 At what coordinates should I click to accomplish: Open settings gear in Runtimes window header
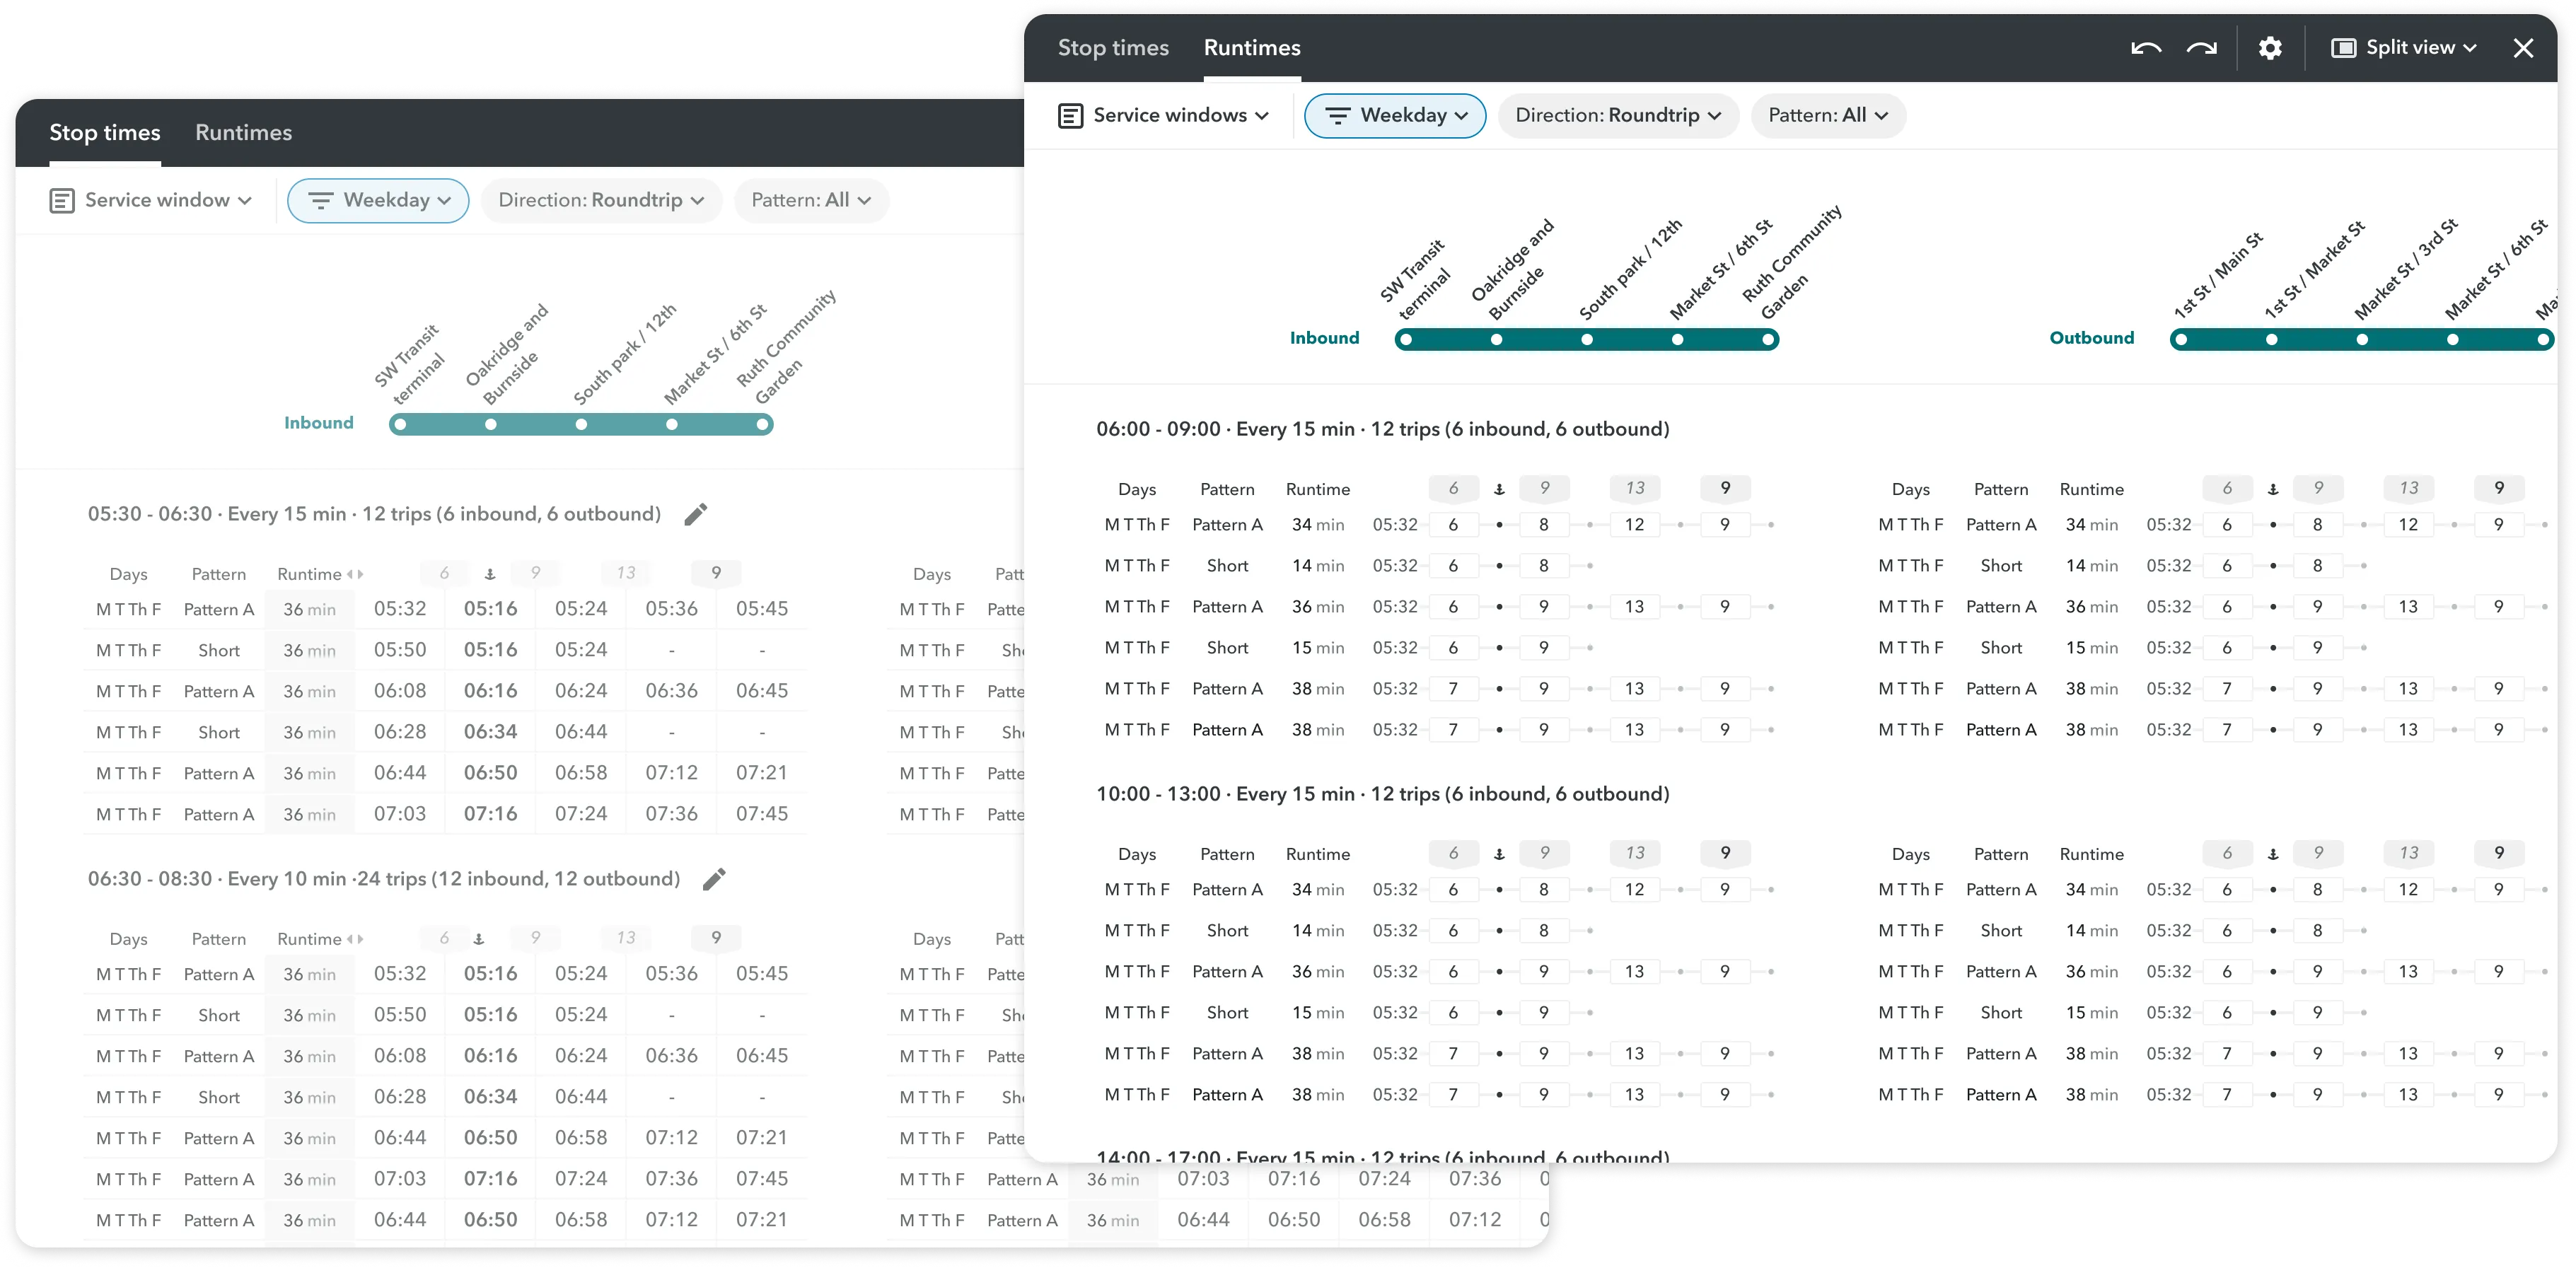[2270, 48]
